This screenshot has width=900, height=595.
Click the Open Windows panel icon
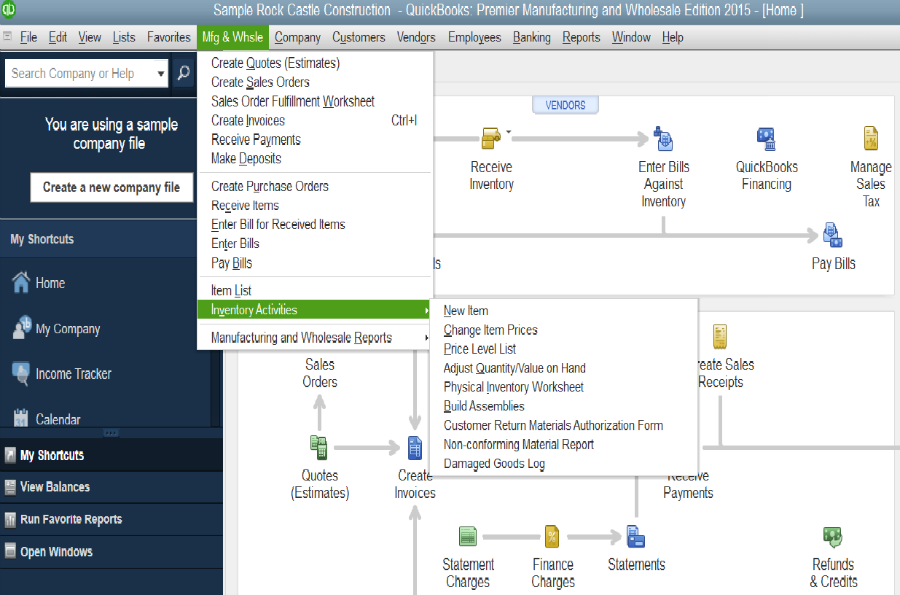tap(10, 551)
